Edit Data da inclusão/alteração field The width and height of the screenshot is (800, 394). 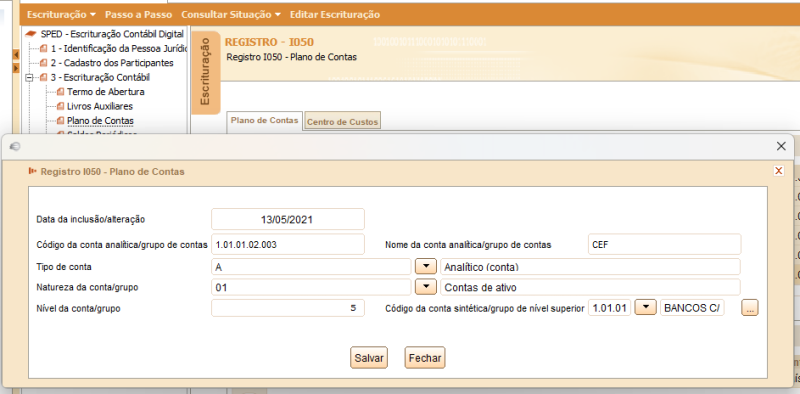coord(288,219)
